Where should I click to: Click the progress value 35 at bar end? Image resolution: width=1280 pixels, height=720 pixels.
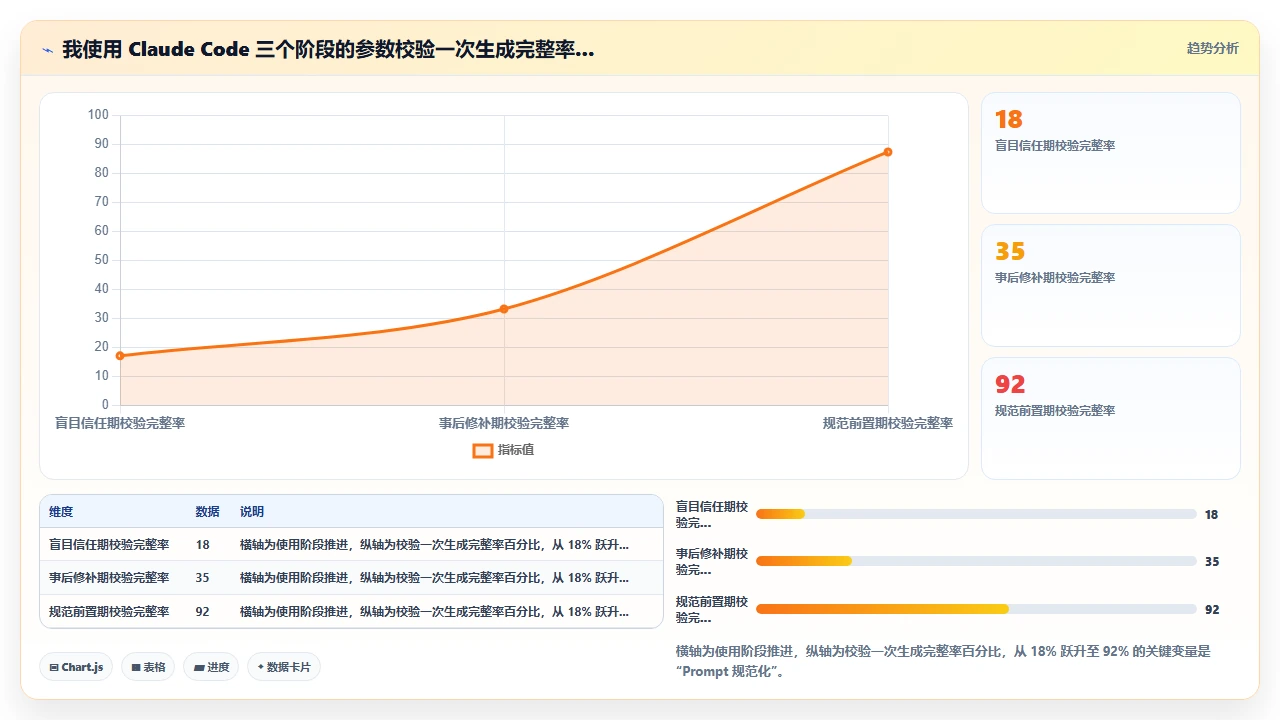(1212, 561)
